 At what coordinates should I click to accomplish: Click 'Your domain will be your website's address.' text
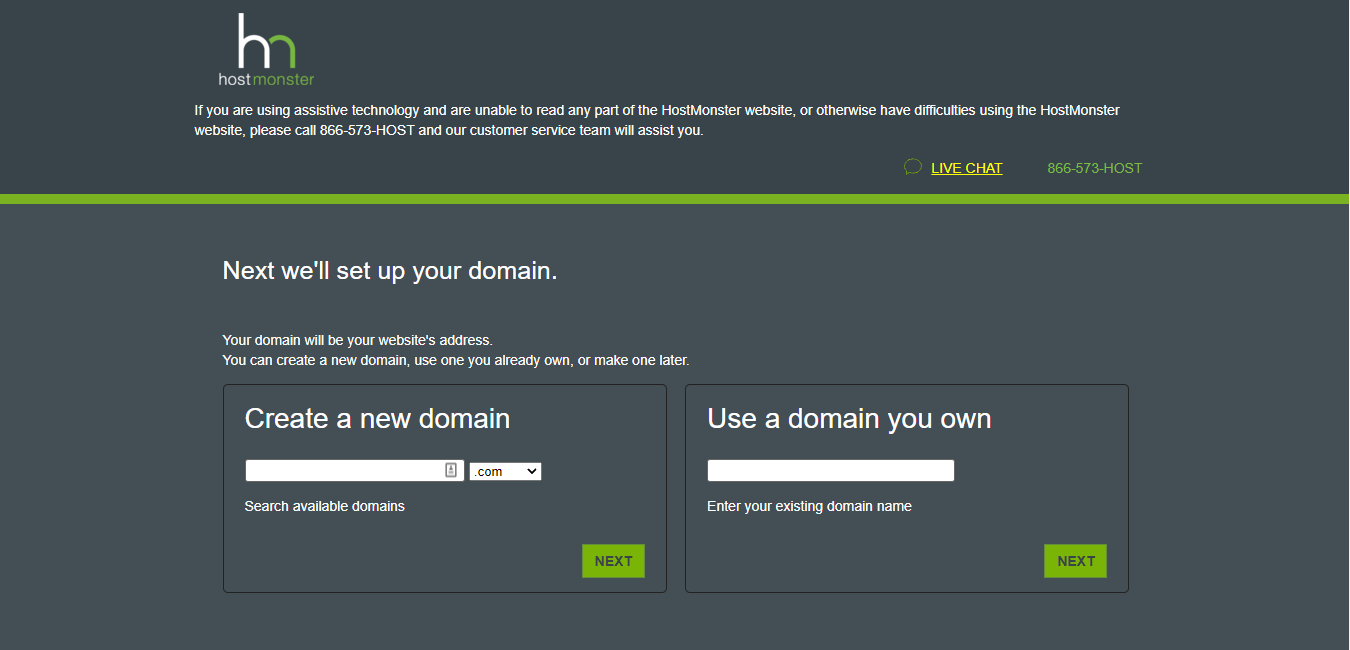[357, 340]
